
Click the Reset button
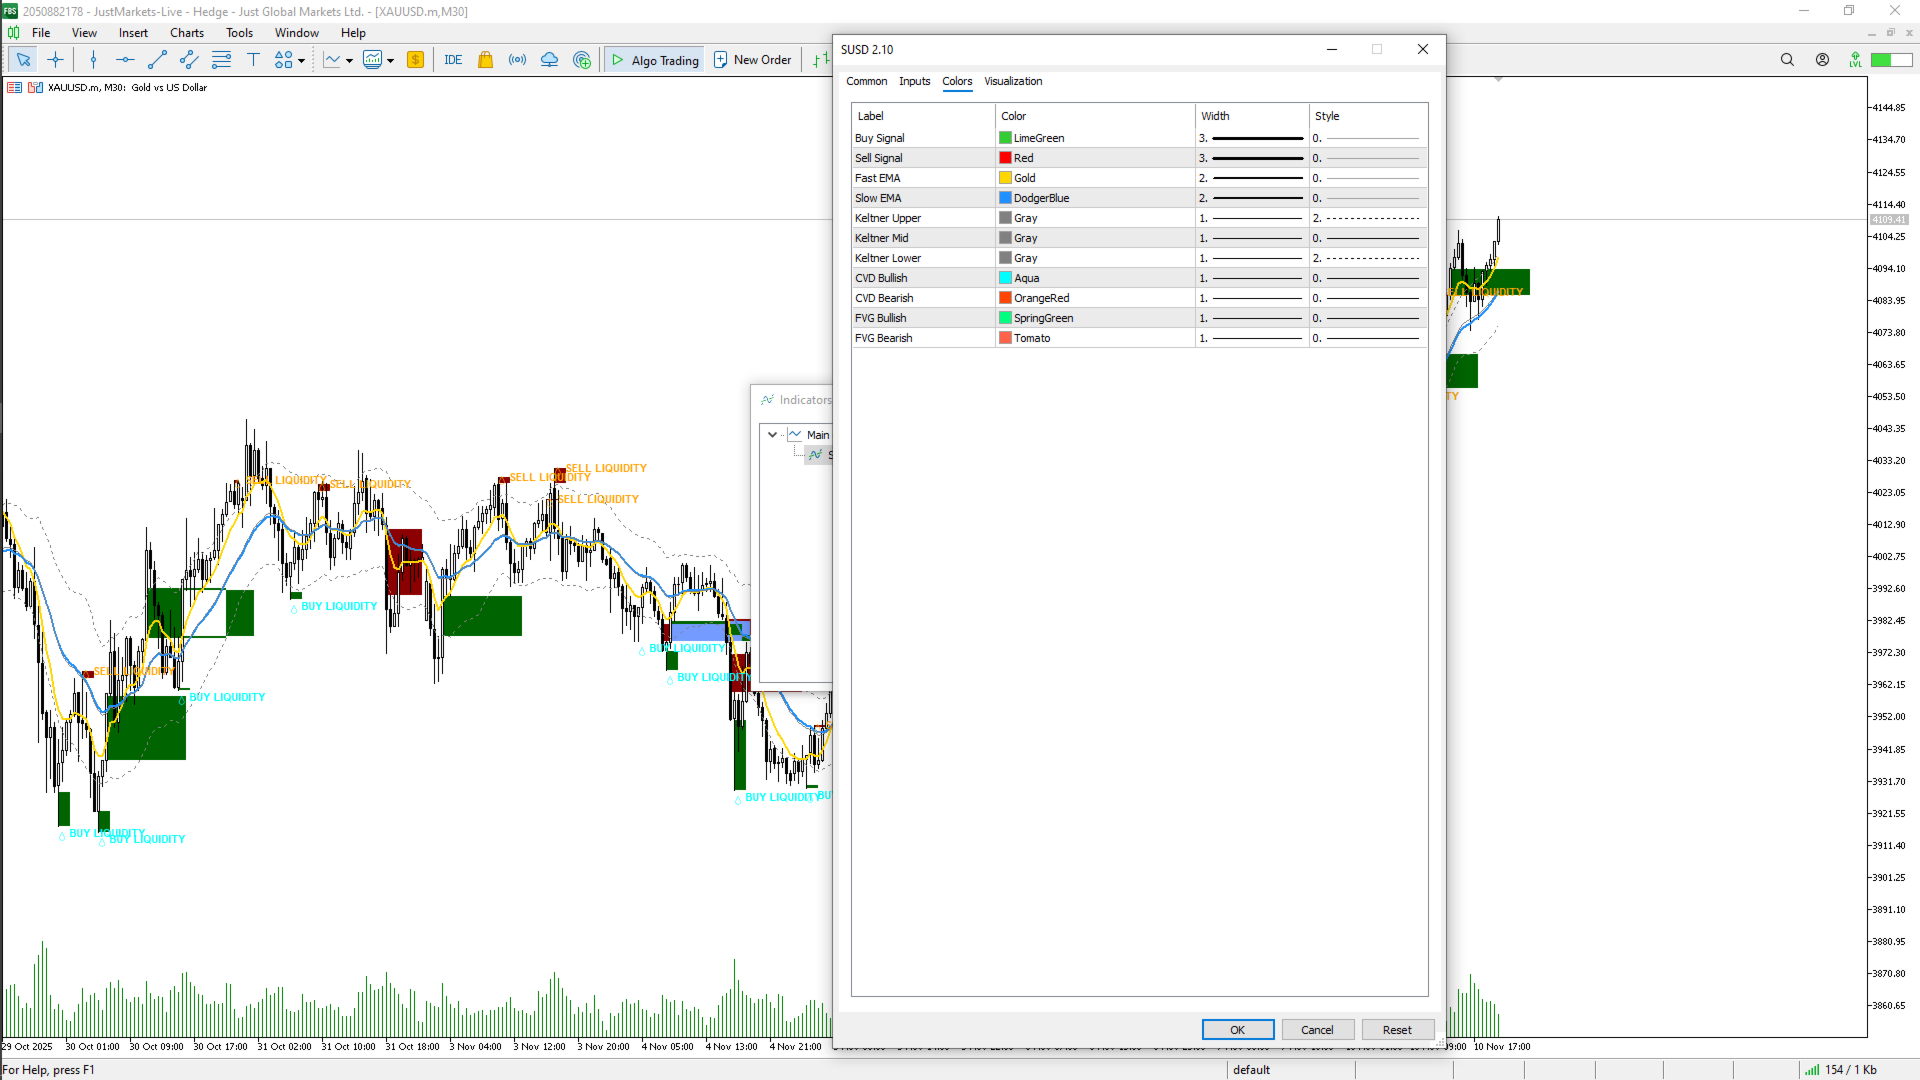pyautogui.click(x=1397, y=1030)
